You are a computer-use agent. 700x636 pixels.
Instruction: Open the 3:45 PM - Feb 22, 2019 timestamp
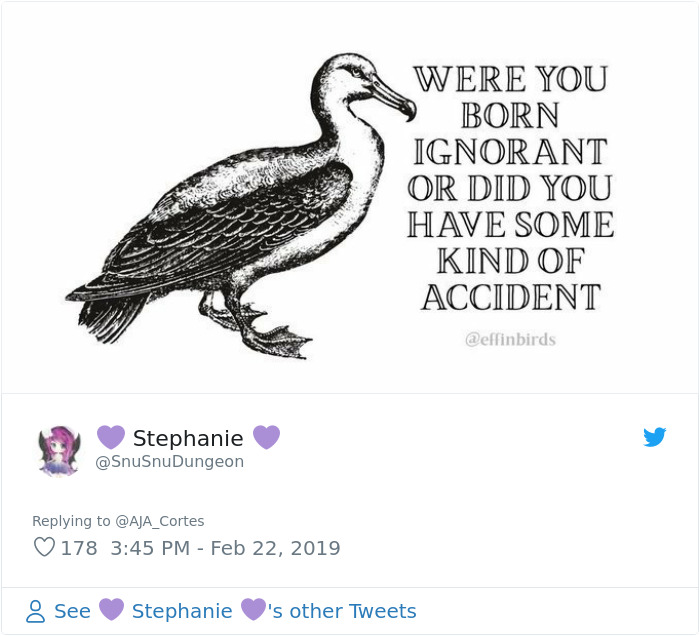226,548
